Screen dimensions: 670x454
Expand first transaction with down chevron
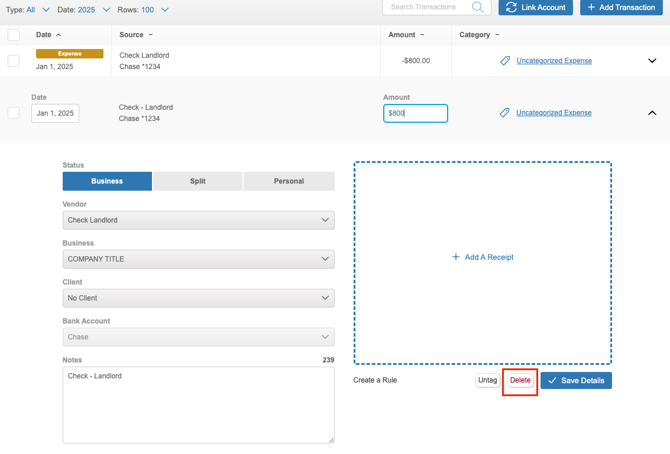click(x=652, y=61)
